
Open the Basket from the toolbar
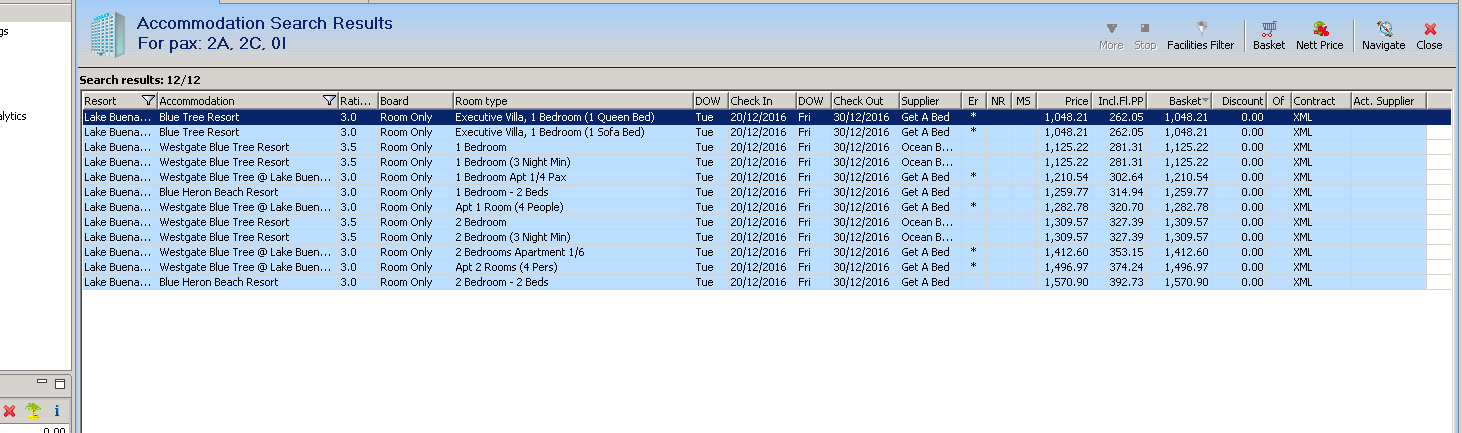click(x=1269, y=36)
